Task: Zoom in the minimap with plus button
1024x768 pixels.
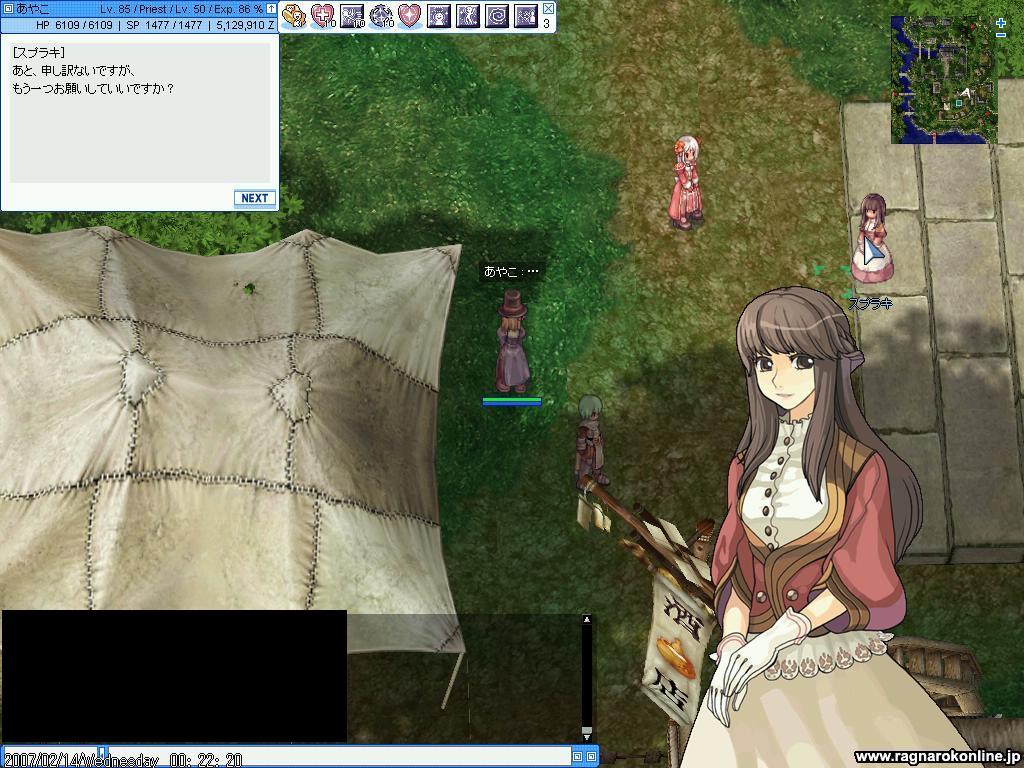Action: pos(1001,23)
